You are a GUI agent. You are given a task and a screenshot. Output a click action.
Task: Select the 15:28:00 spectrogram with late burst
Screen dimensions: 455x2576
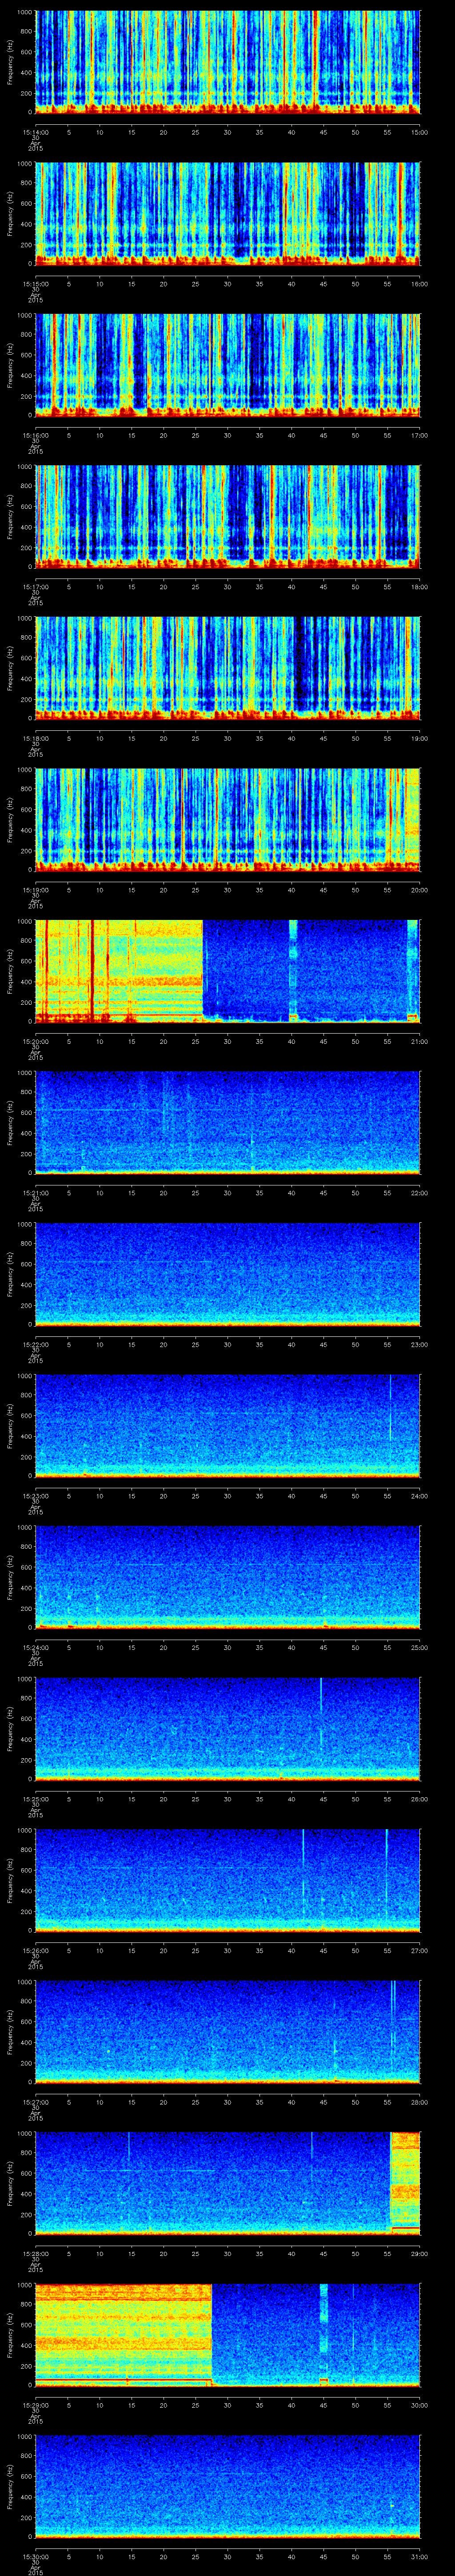[x=227, y=2183]
